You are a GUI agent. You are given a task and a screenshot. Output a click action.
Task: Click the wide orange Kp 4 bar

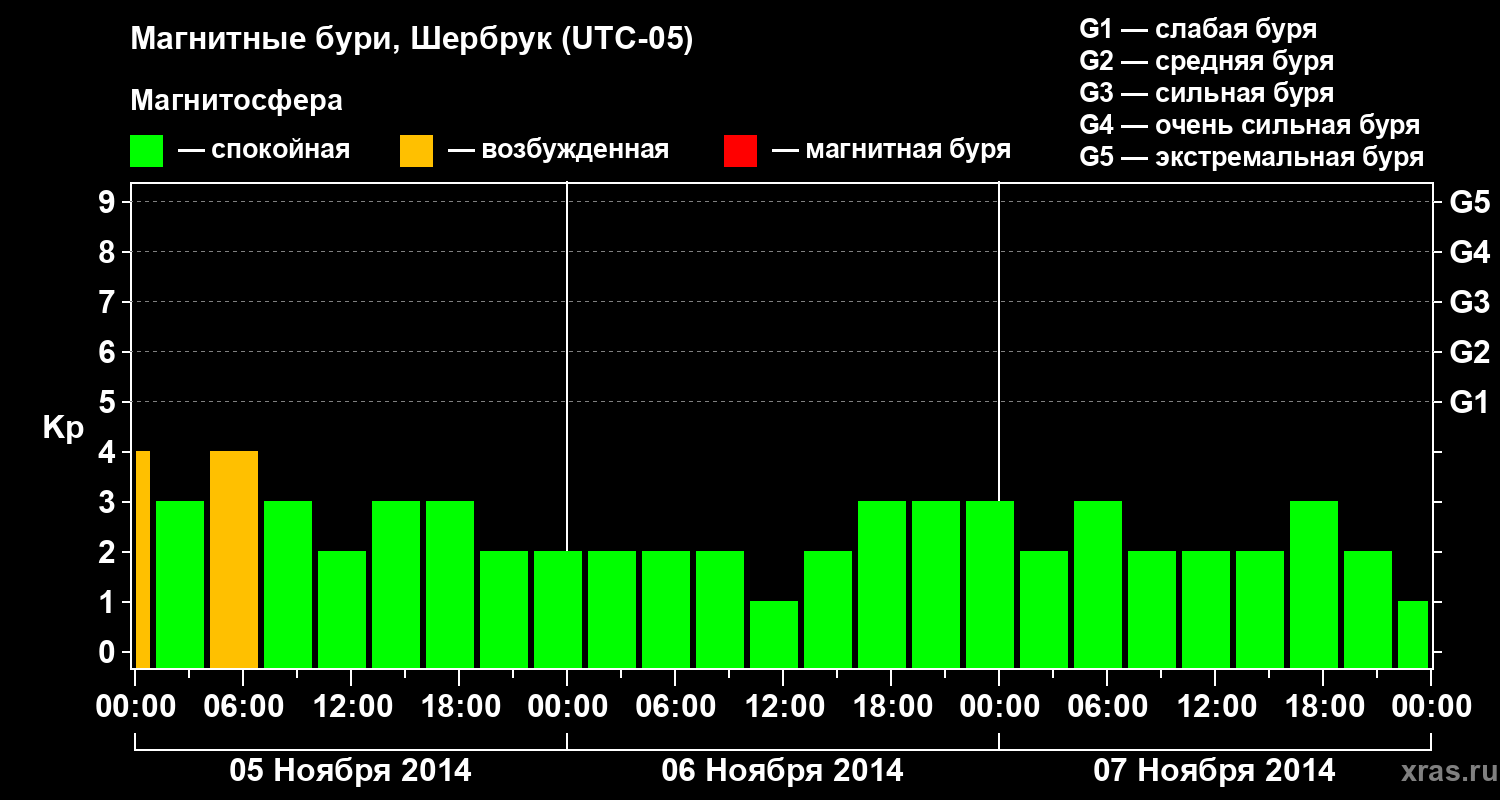point(234,560)
